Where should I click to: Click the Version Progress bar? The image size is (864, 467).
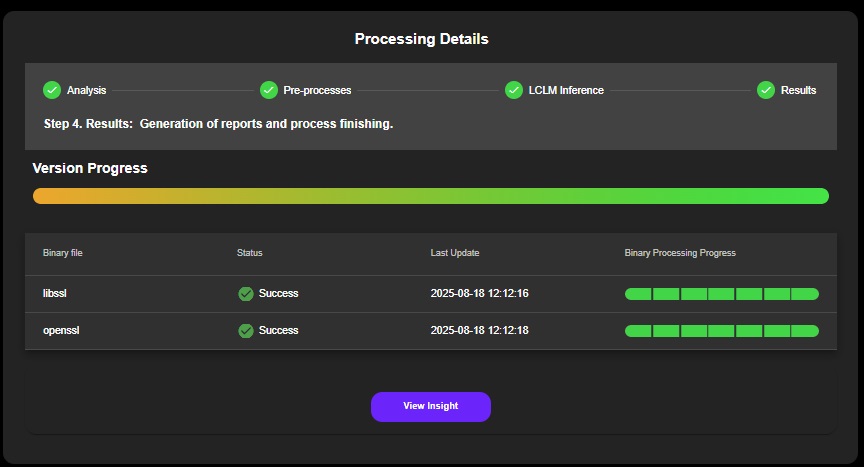[430, 196]
